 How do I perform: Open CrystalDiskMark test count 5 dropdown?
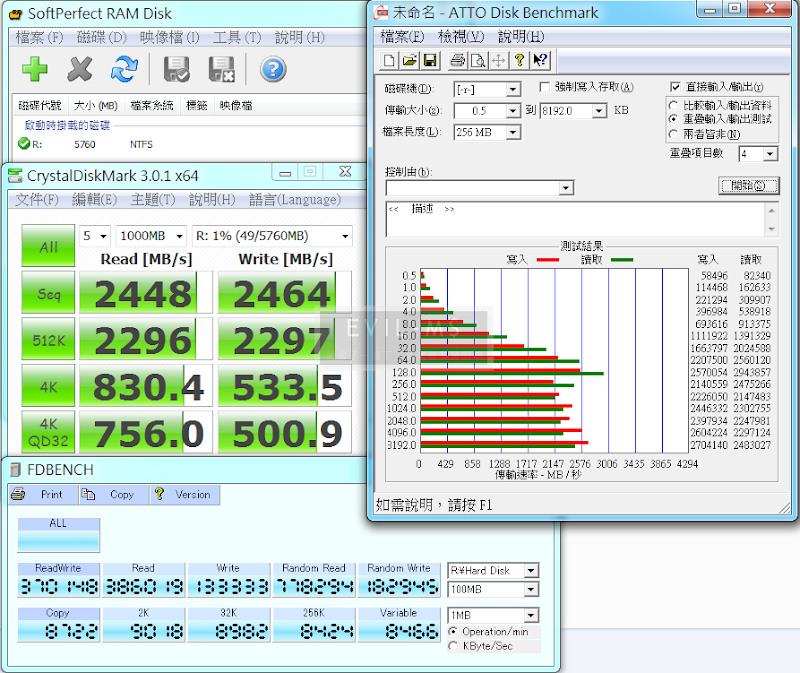click(x=103, y=236)
